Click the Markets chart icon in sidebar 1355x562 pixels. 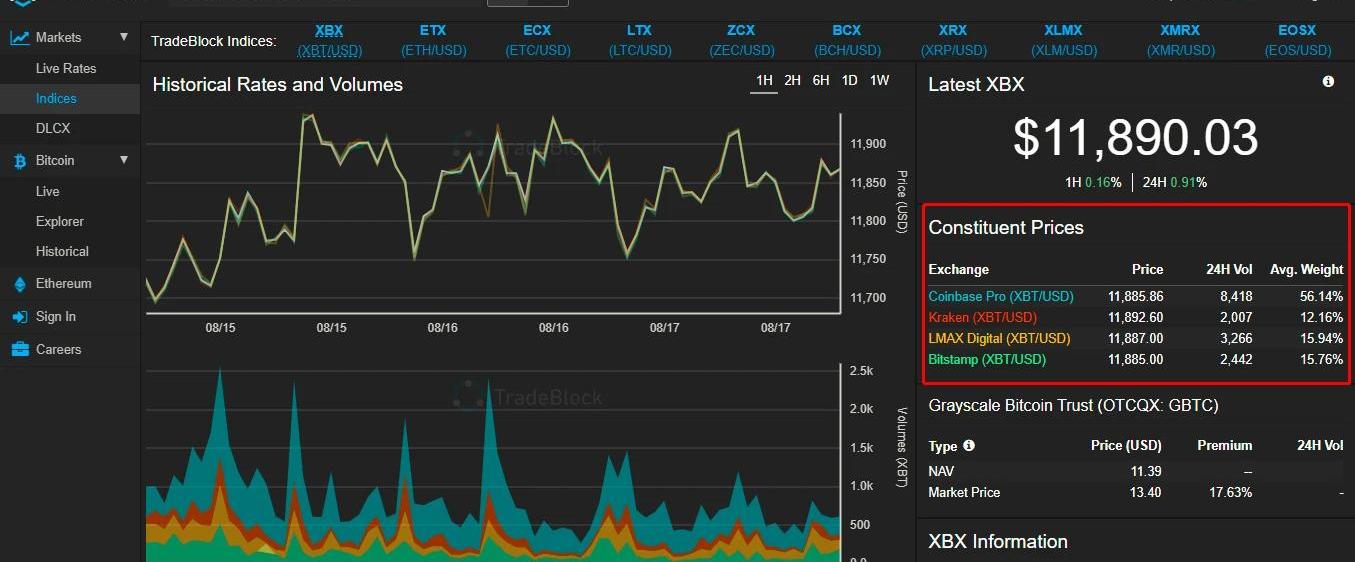point(19,38)
